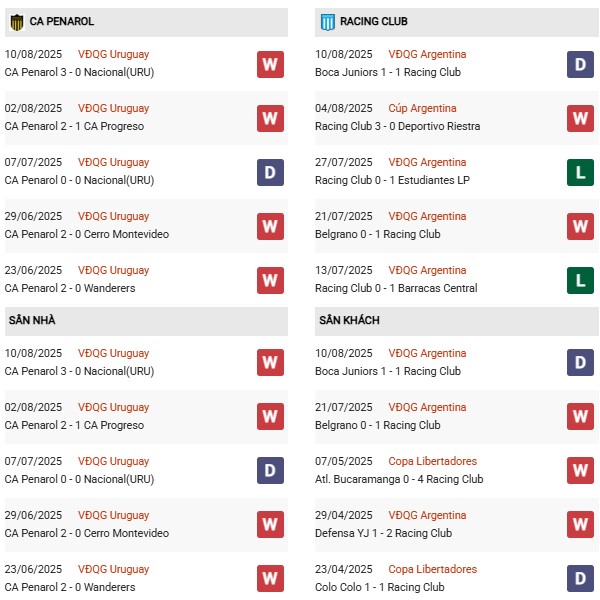Image resolution: width=600 pixels, height=600 pixels.
Task: Click the RACING CLUB header title
Action: click(373, 22)
